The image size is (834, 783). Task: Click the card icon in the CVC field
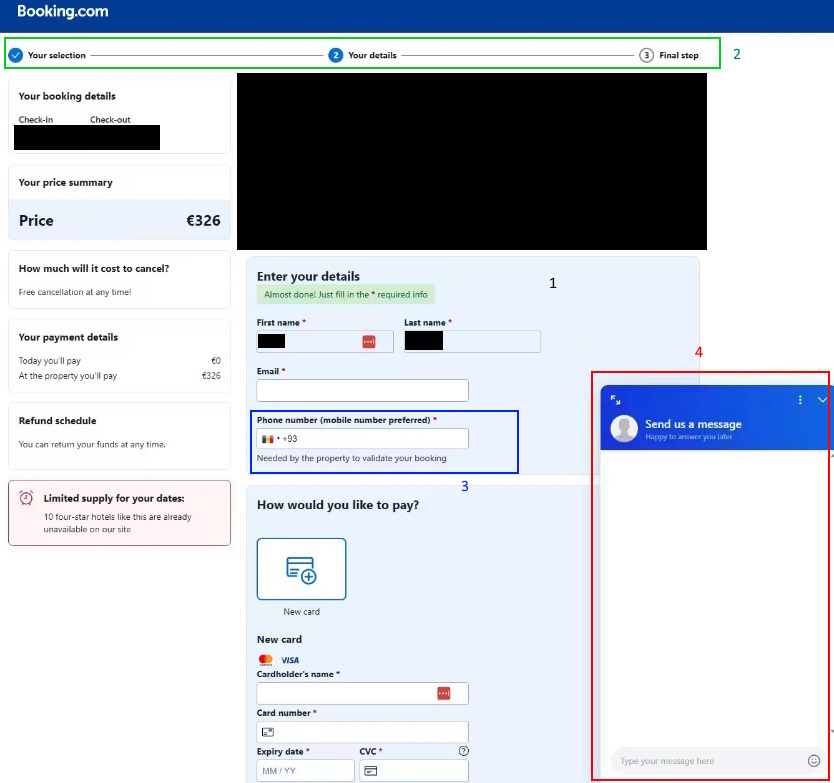point(371,771)
